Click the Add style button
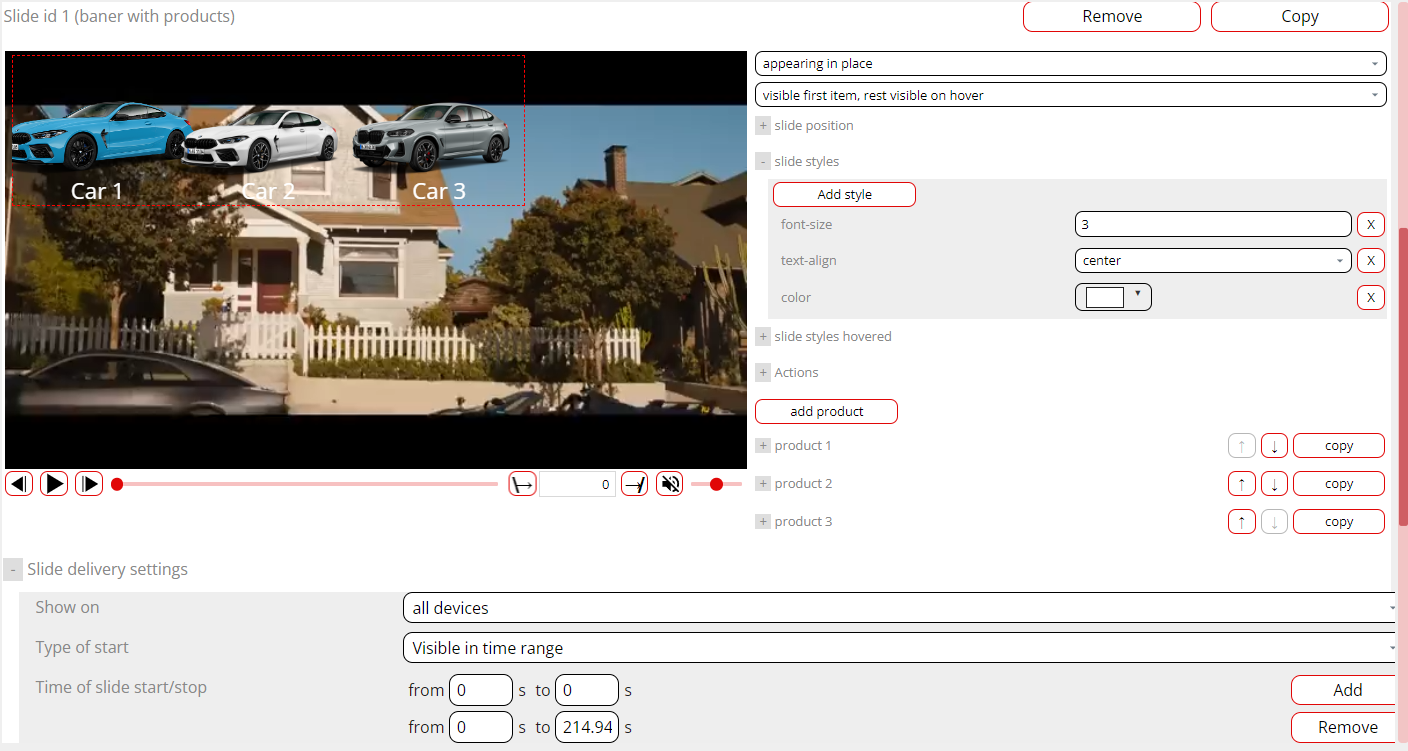This screenshot has height=751, width=1408. click(x=844, y=195)
